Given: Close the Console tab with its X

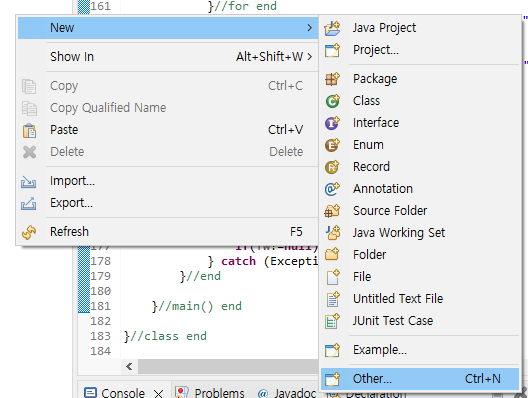Looking at the screenshot, I should (x=158, y=393).
